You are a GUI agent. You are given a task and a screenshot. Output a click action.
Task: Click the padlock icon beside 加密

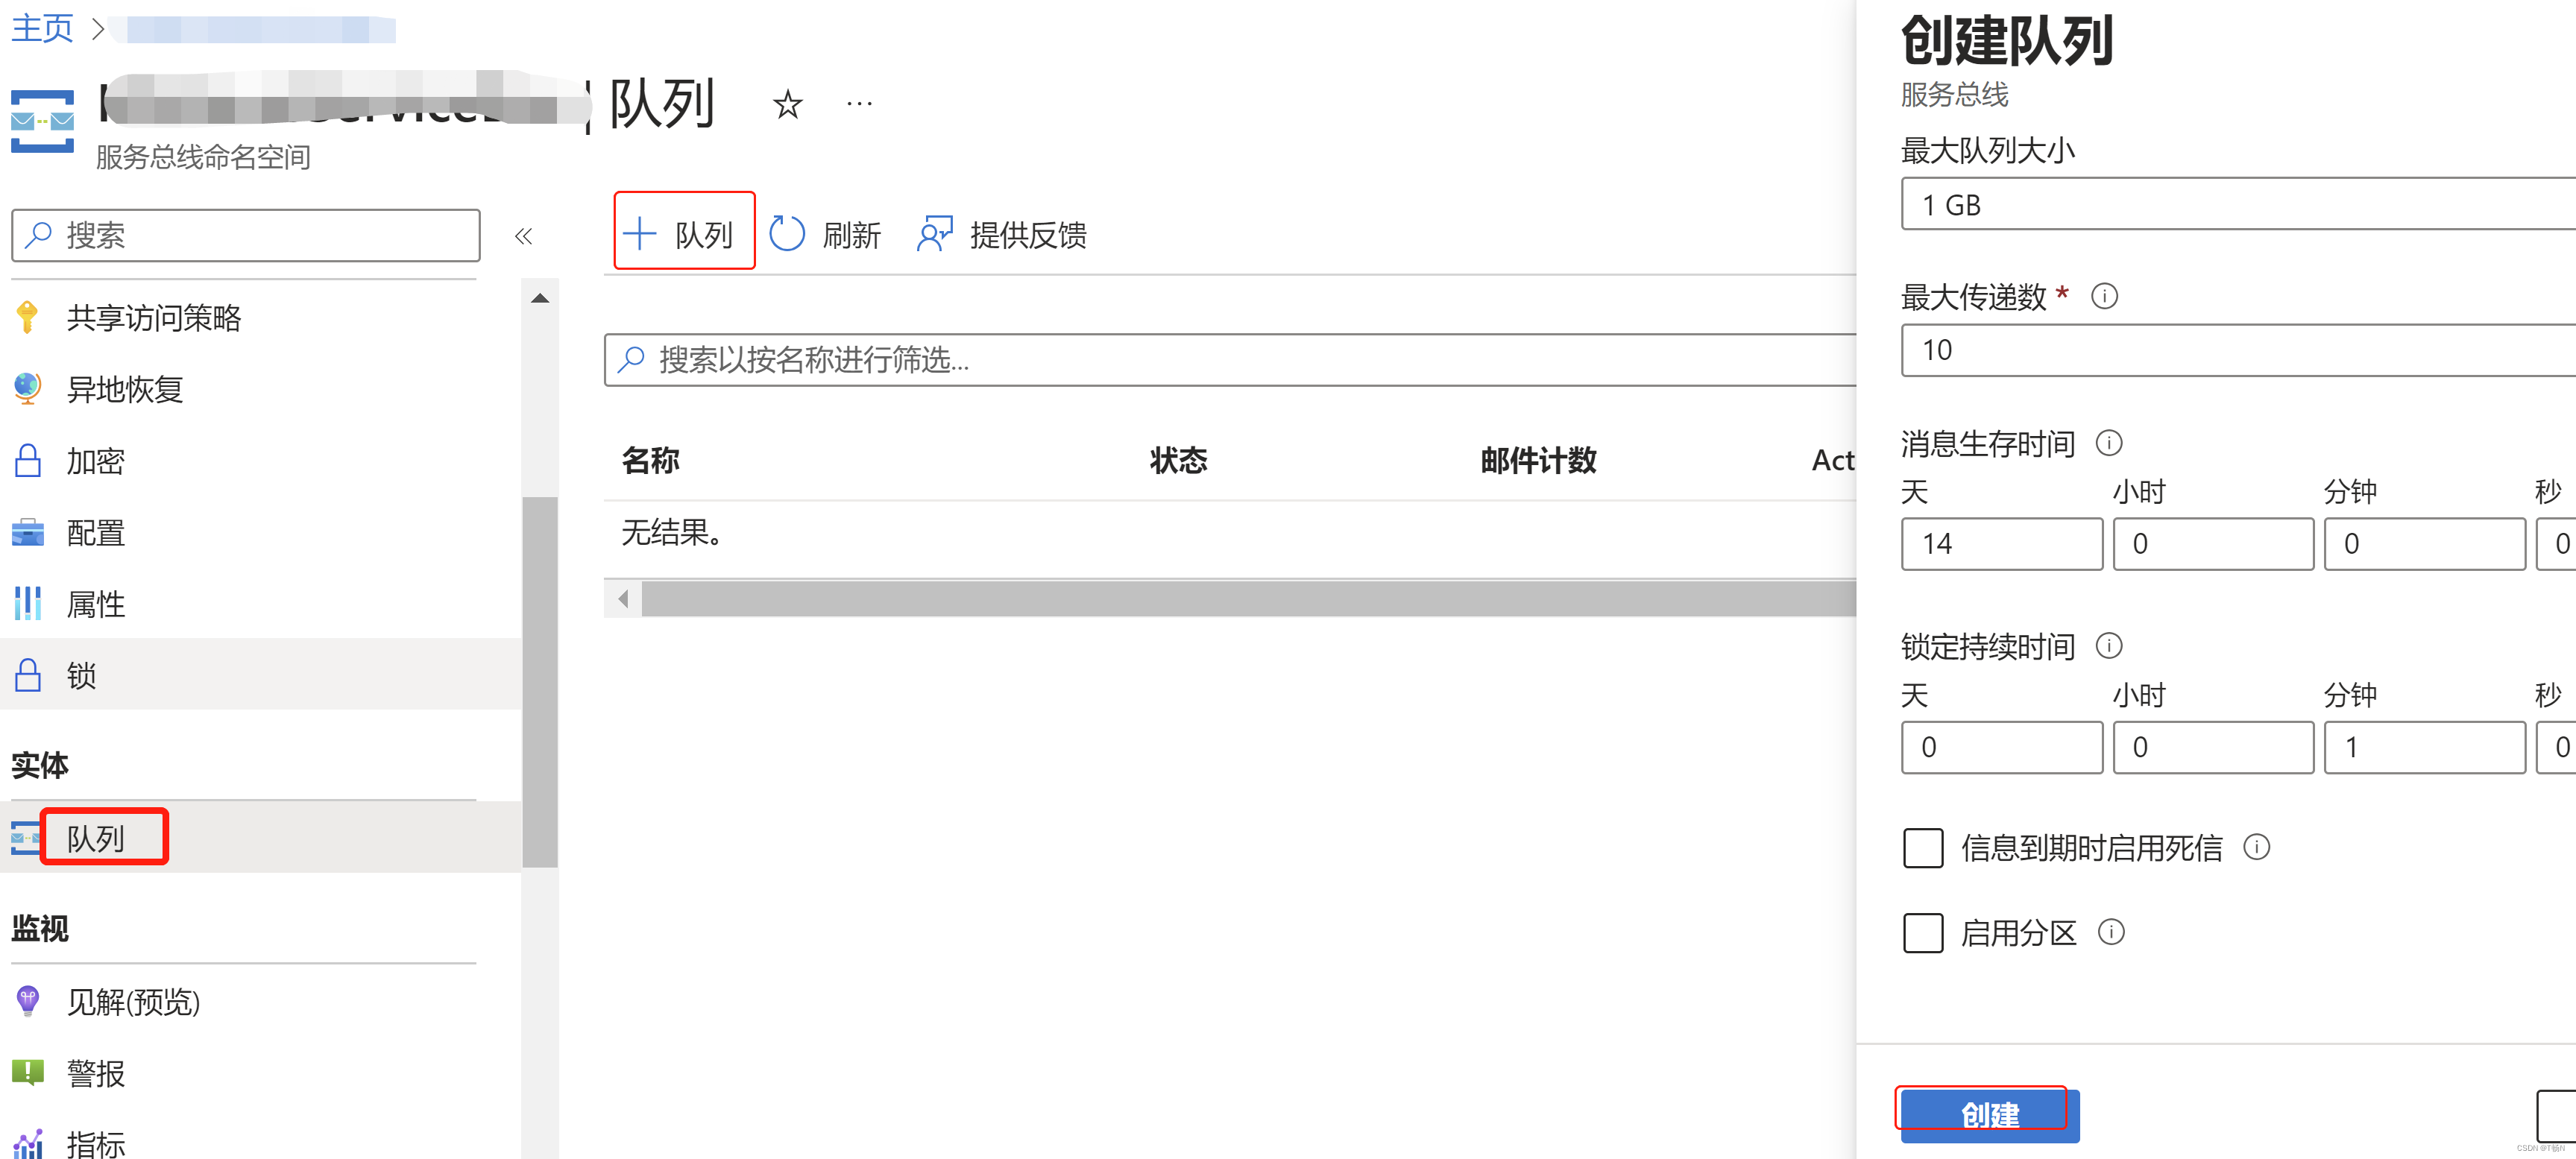tap(28, 460)
